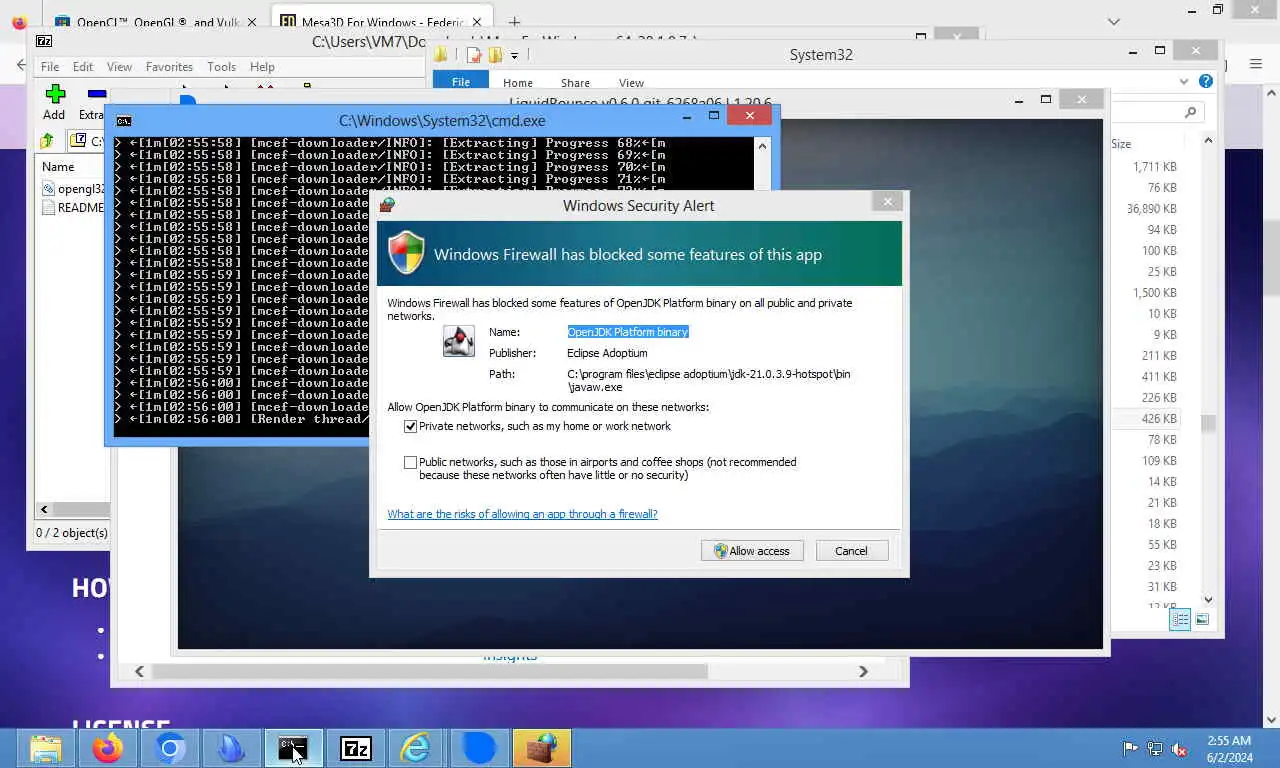Click the network tray icon
This screenshot has height=768, width=1280.
(1155, 748)
